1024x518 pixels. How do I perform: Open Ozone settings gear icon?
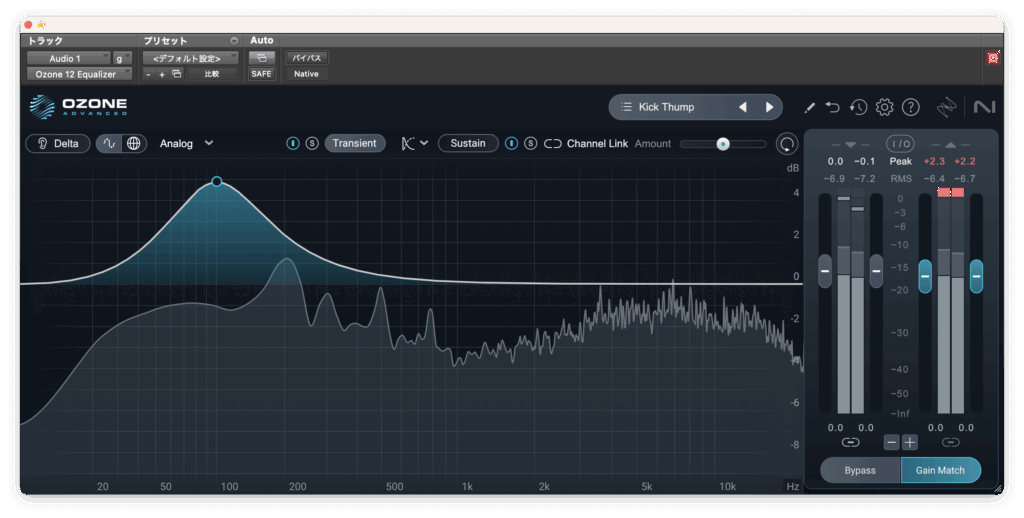click(884, 107)
